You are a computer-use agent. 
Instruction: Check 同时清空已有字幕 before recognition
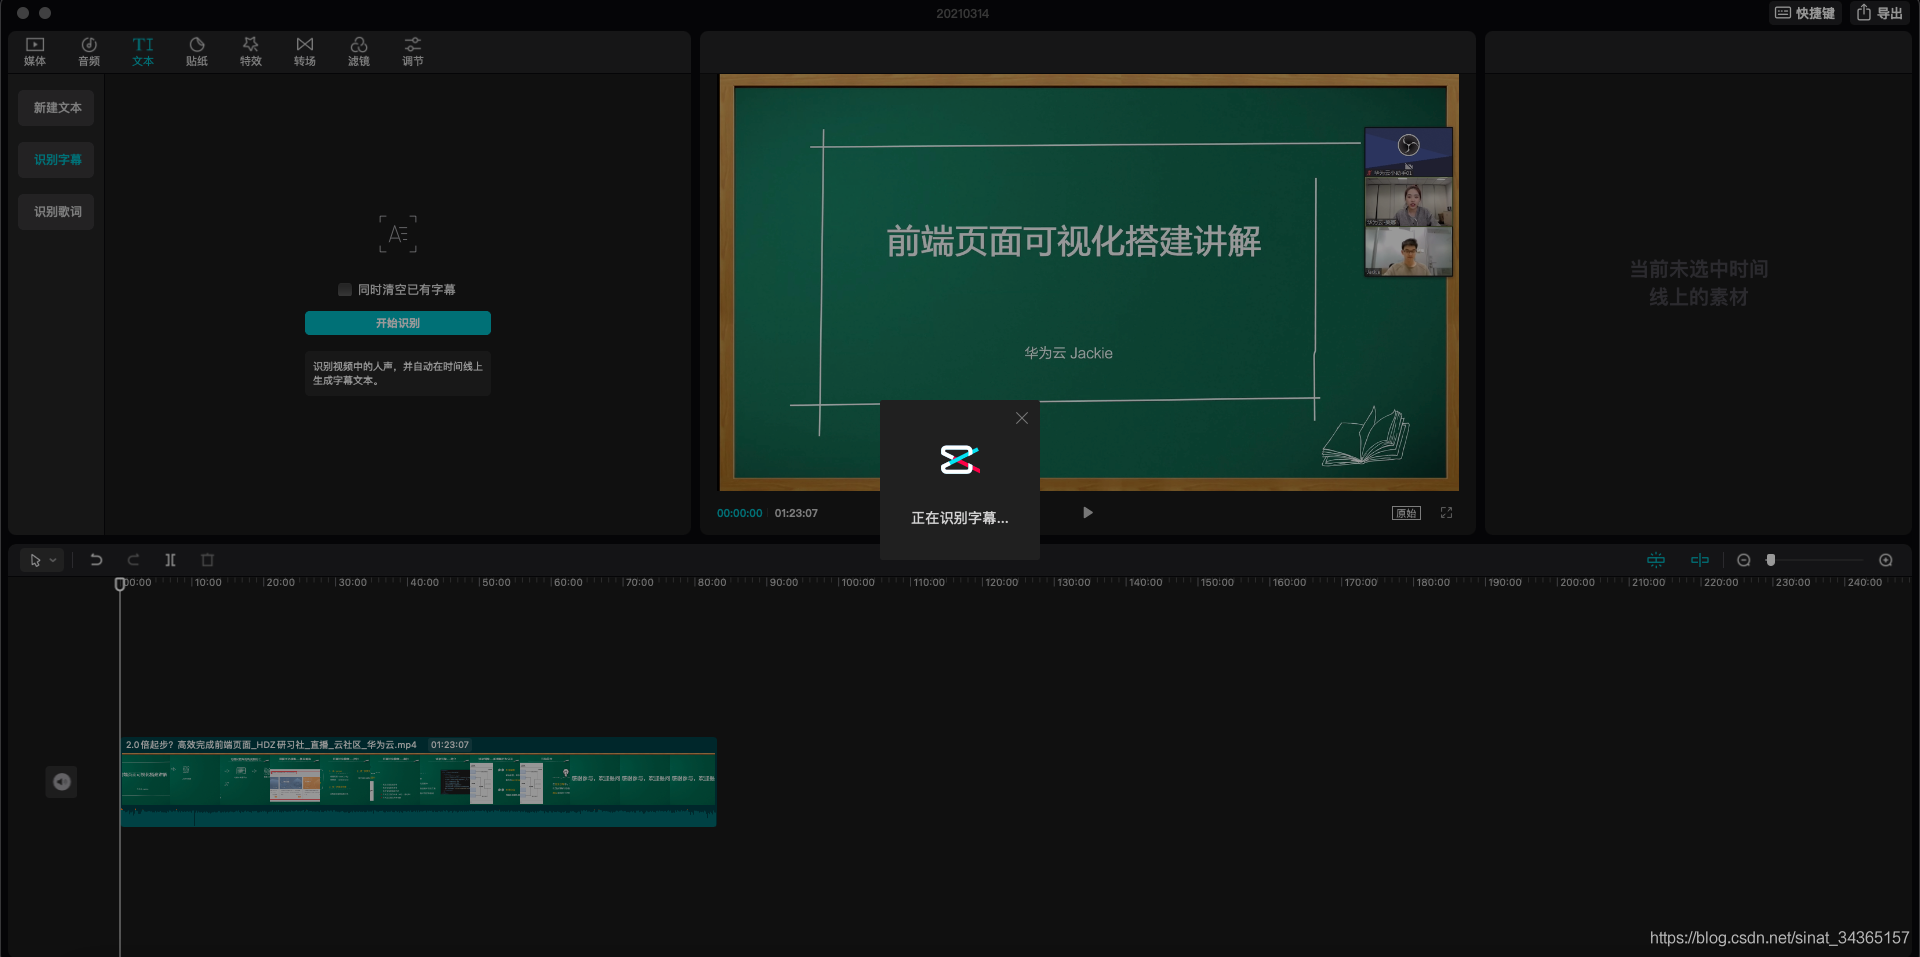(344, 289)
